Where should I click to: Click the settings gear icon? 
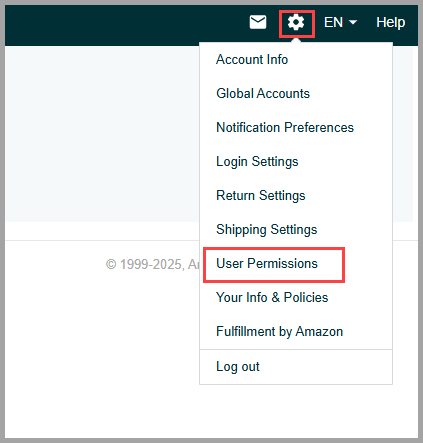tap(296, 23)
